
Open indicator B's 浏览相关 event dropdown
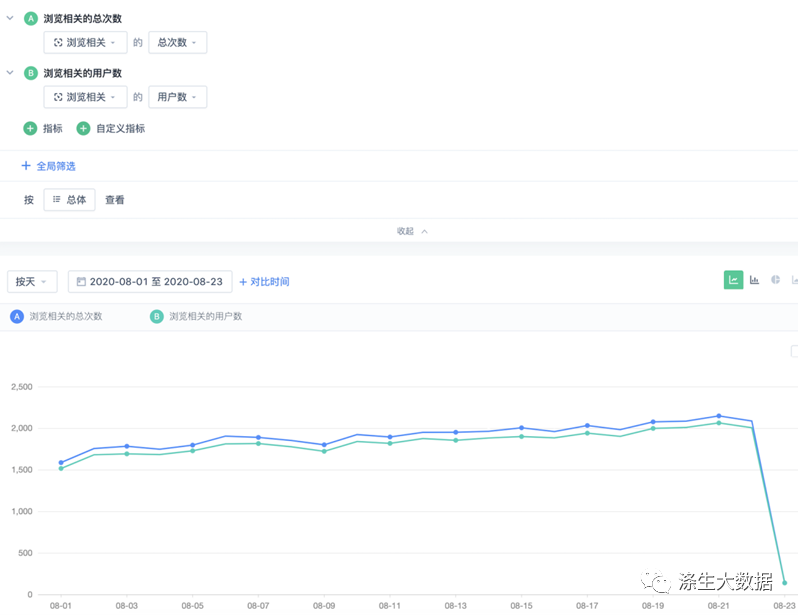[85, 97]
